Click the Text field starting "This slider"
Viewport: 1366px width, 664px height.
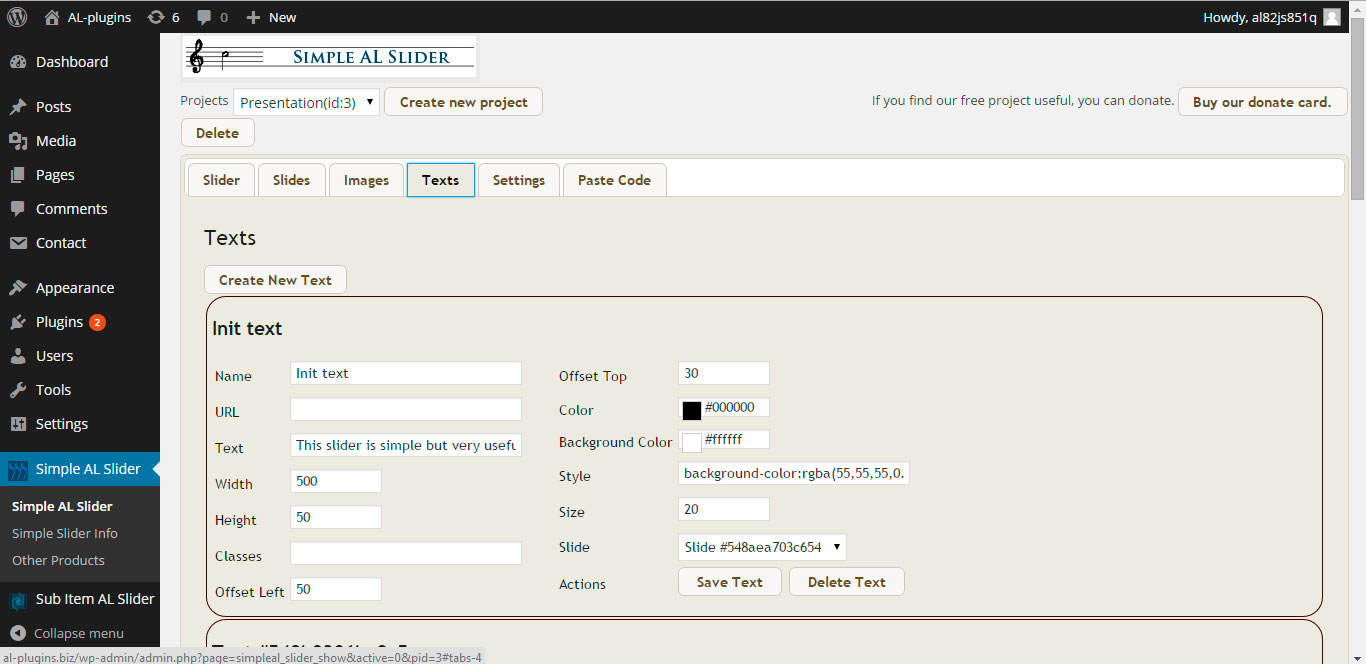[406, 445]
